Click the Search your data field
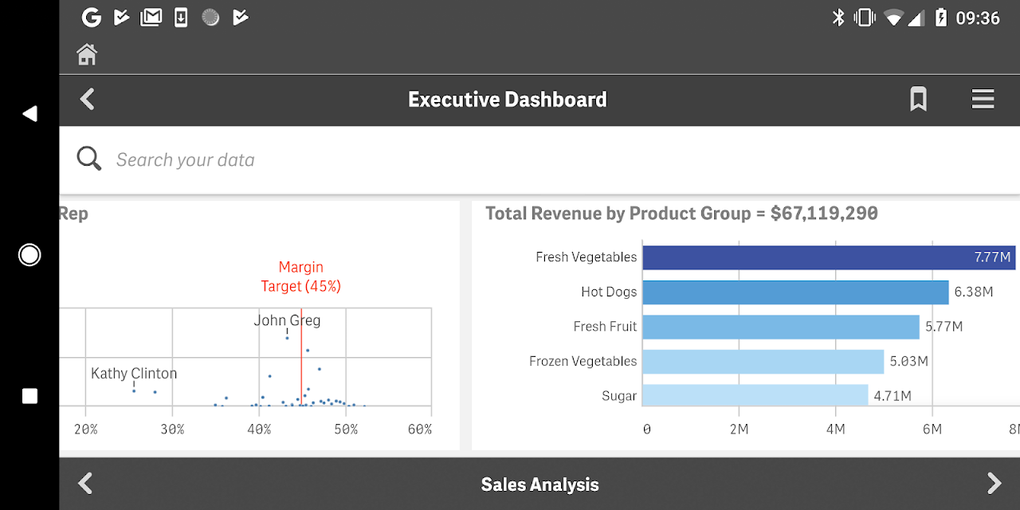This screenshot has height=510, width=1020. [x=400, y=160]
